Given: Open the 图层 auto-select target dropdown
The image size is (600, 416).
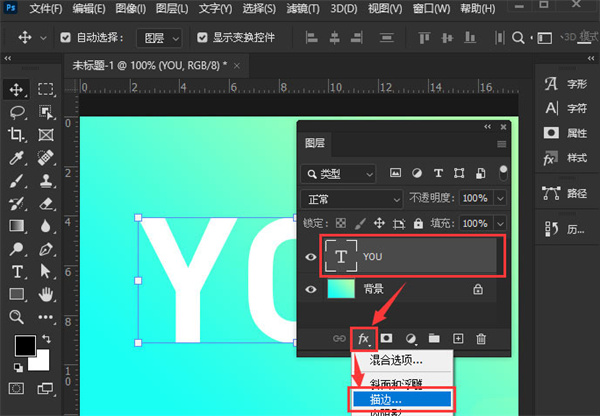Looking at the screenshot, I should pos(159,38).
